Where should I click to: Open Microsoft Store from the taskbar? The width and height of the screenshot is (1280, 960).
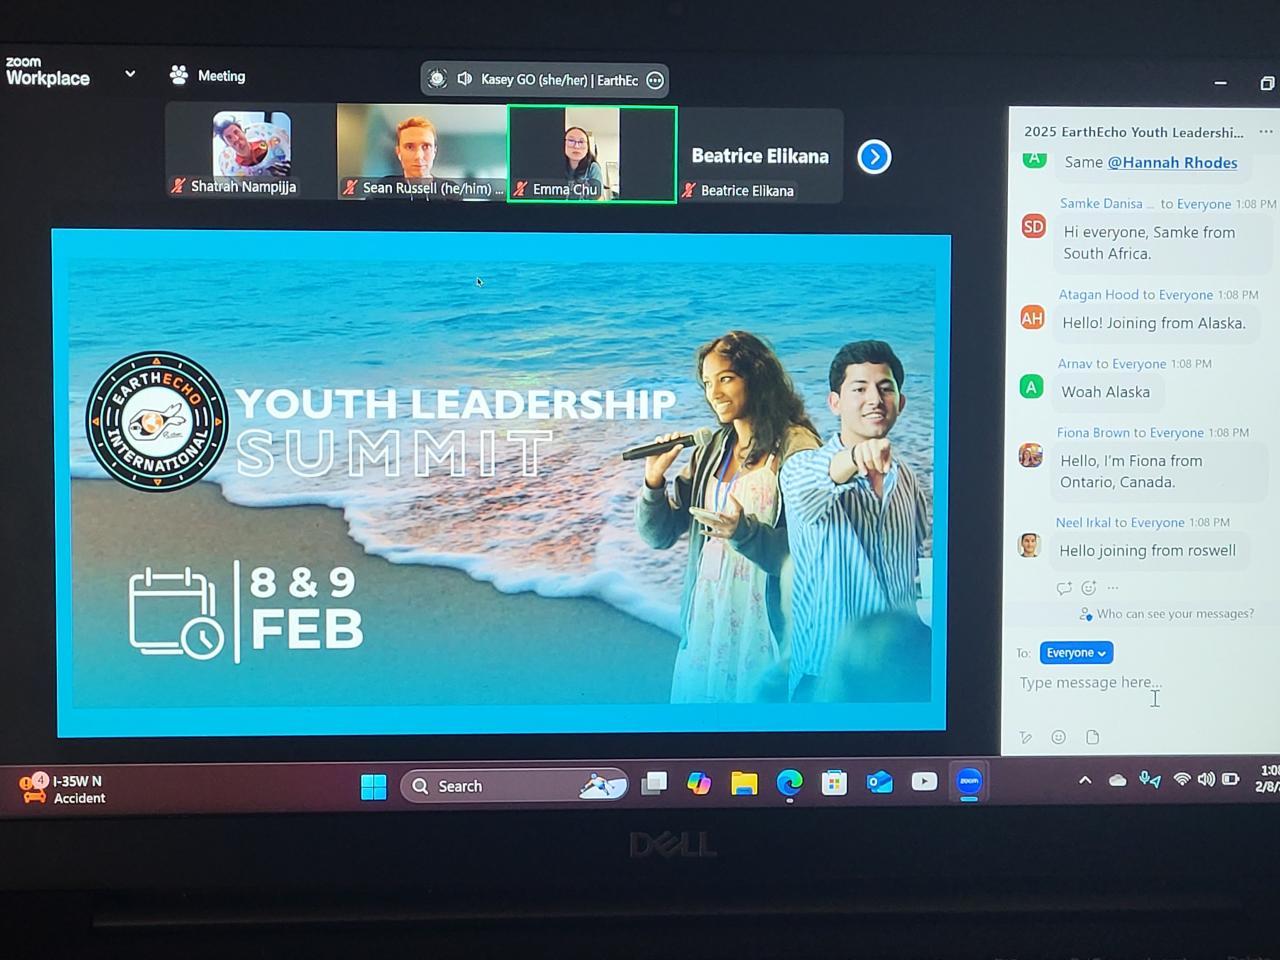(x=834, y=783)
